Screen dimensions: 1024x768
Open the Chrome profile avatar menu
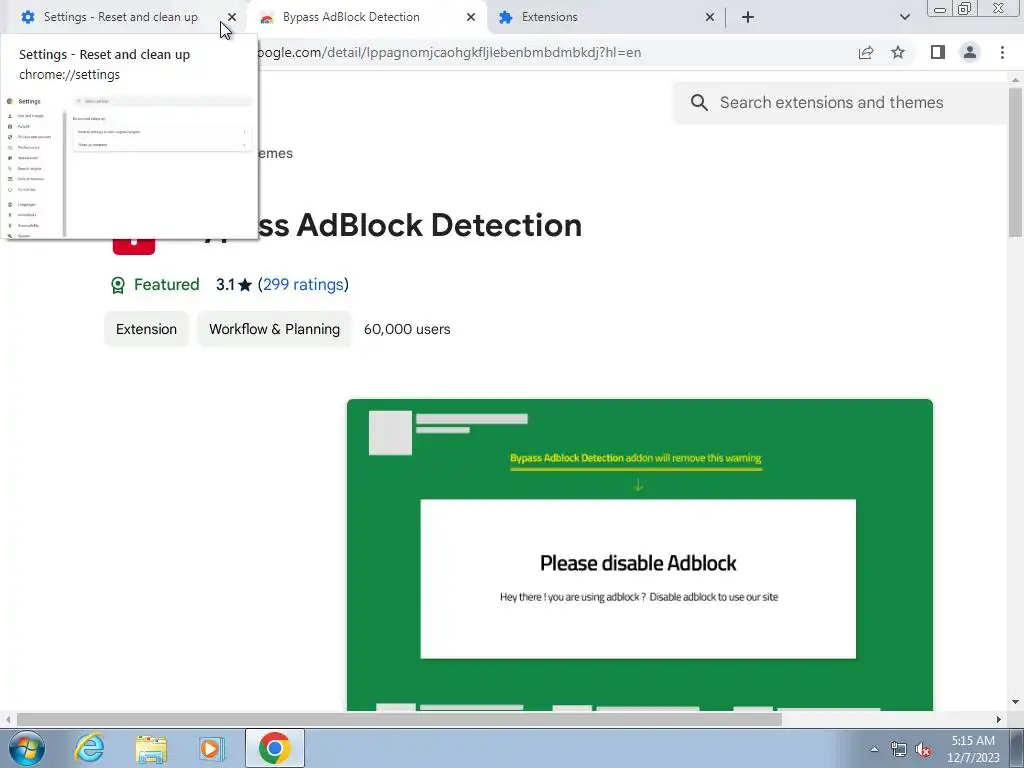[x=970, y=52]
